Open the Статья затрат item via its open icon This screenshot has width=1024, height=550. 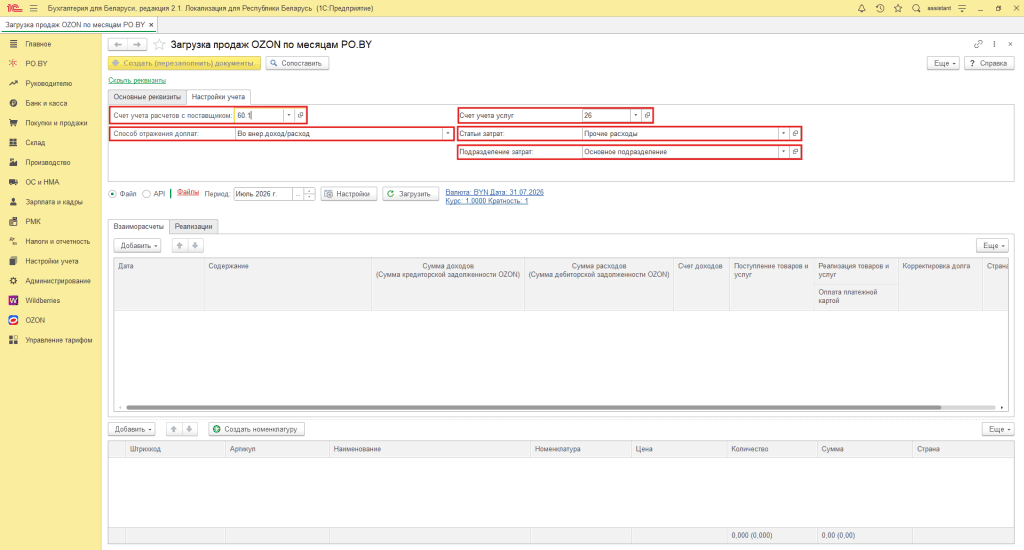(795, 133)
